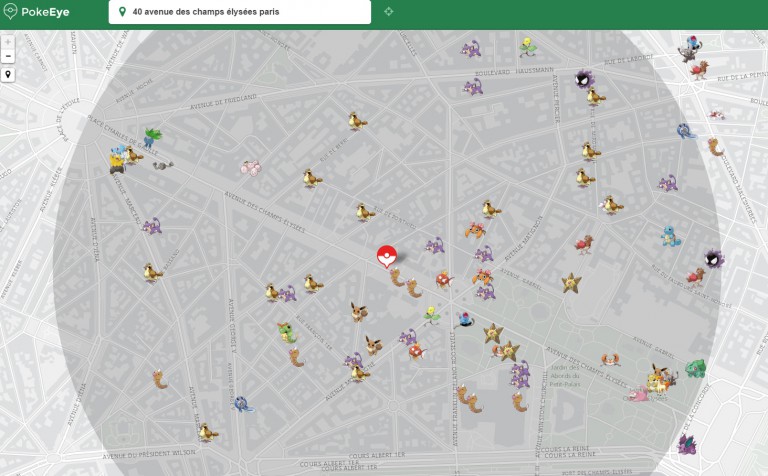The height and width of the screenshot is (476, 768).
Task: Click the blue Tentacool icon
Action: coord(465,319)
